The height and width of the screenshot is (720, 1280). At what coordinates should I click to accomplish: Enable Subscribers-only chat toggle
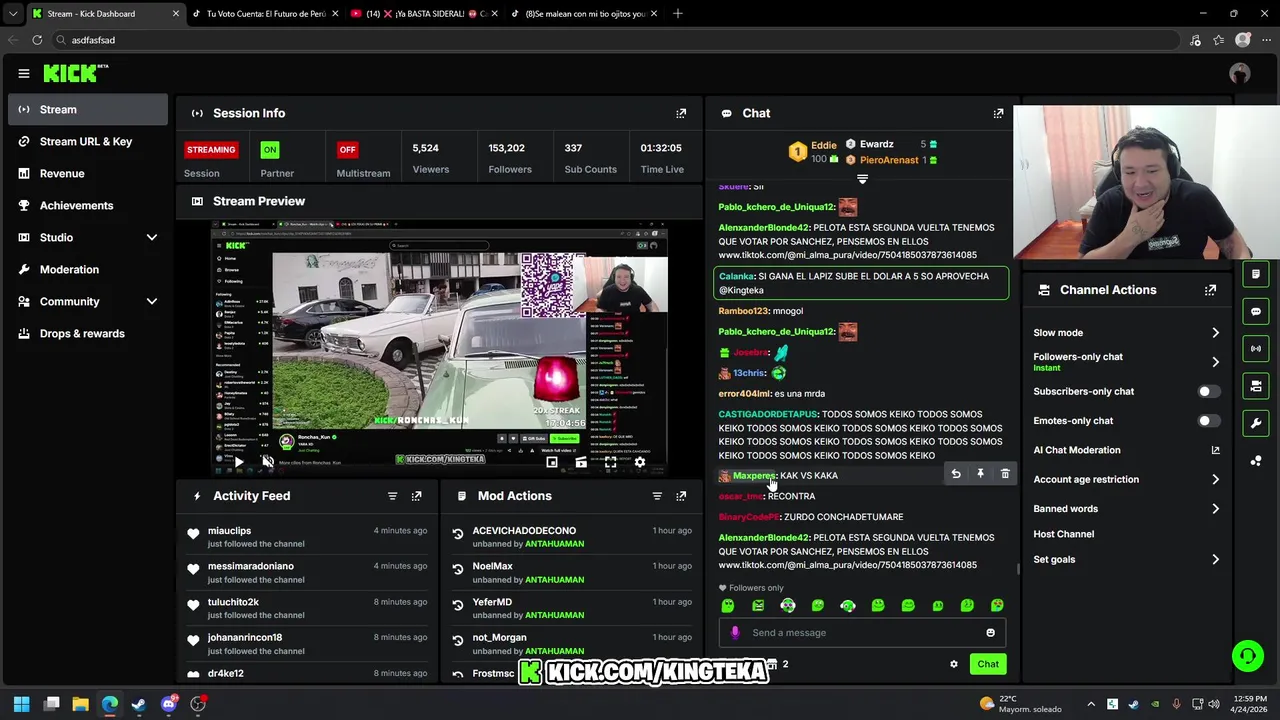pyautogui.click(x=1208, y=391)
